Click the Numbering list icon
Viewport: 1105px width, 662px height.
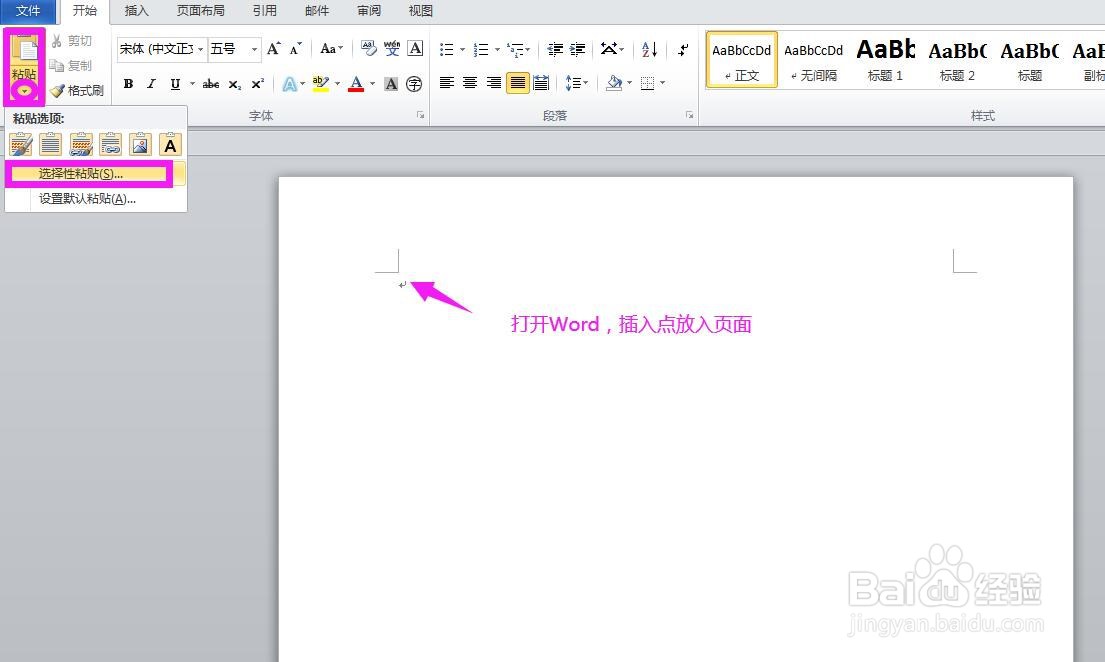click(x=481, y=49)
